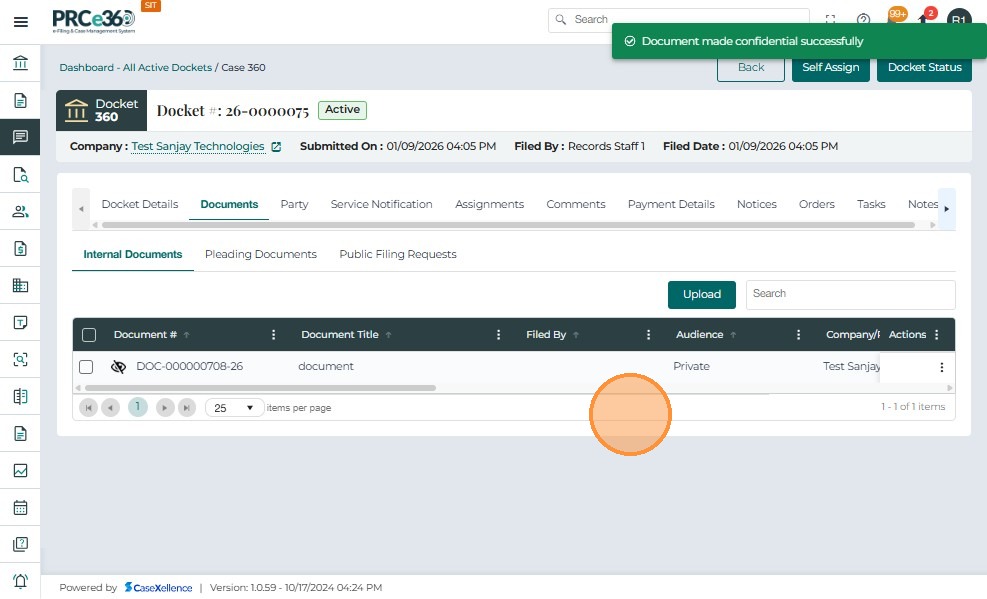987x599 pixels.
Task: Select page 1 in the pager
Action: (138, 407)
